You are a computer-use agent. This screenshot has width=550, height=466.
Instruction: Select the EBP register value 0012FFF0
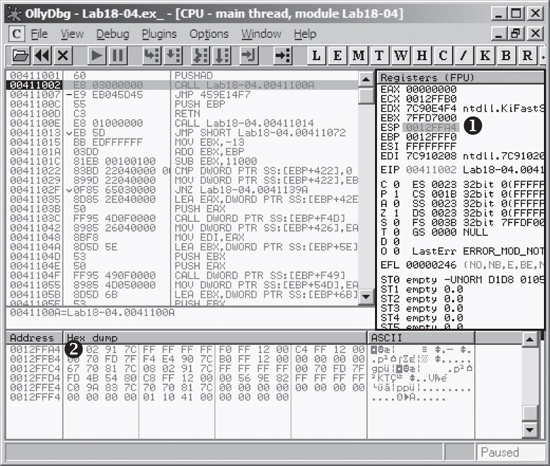tap(431, 137)
